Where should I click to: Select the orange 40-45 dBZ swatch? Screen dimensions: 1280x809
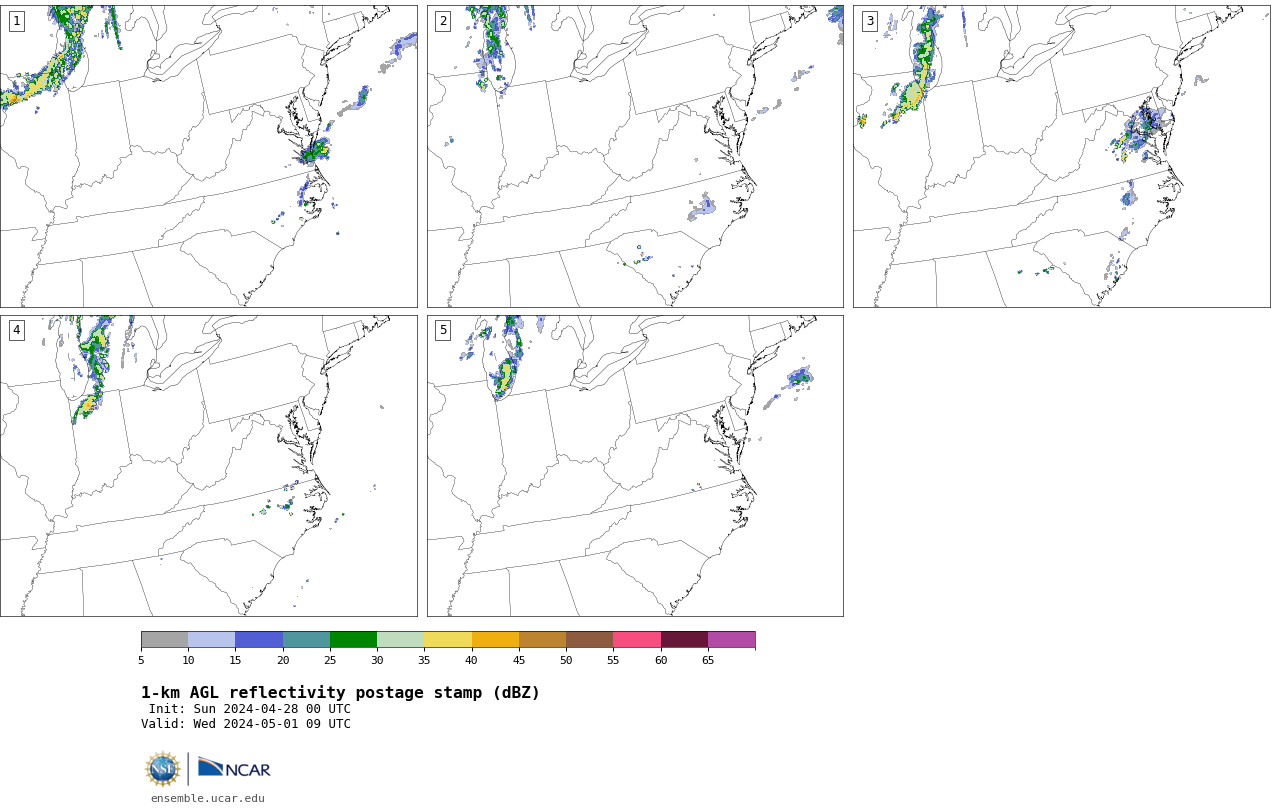(495, 640)
